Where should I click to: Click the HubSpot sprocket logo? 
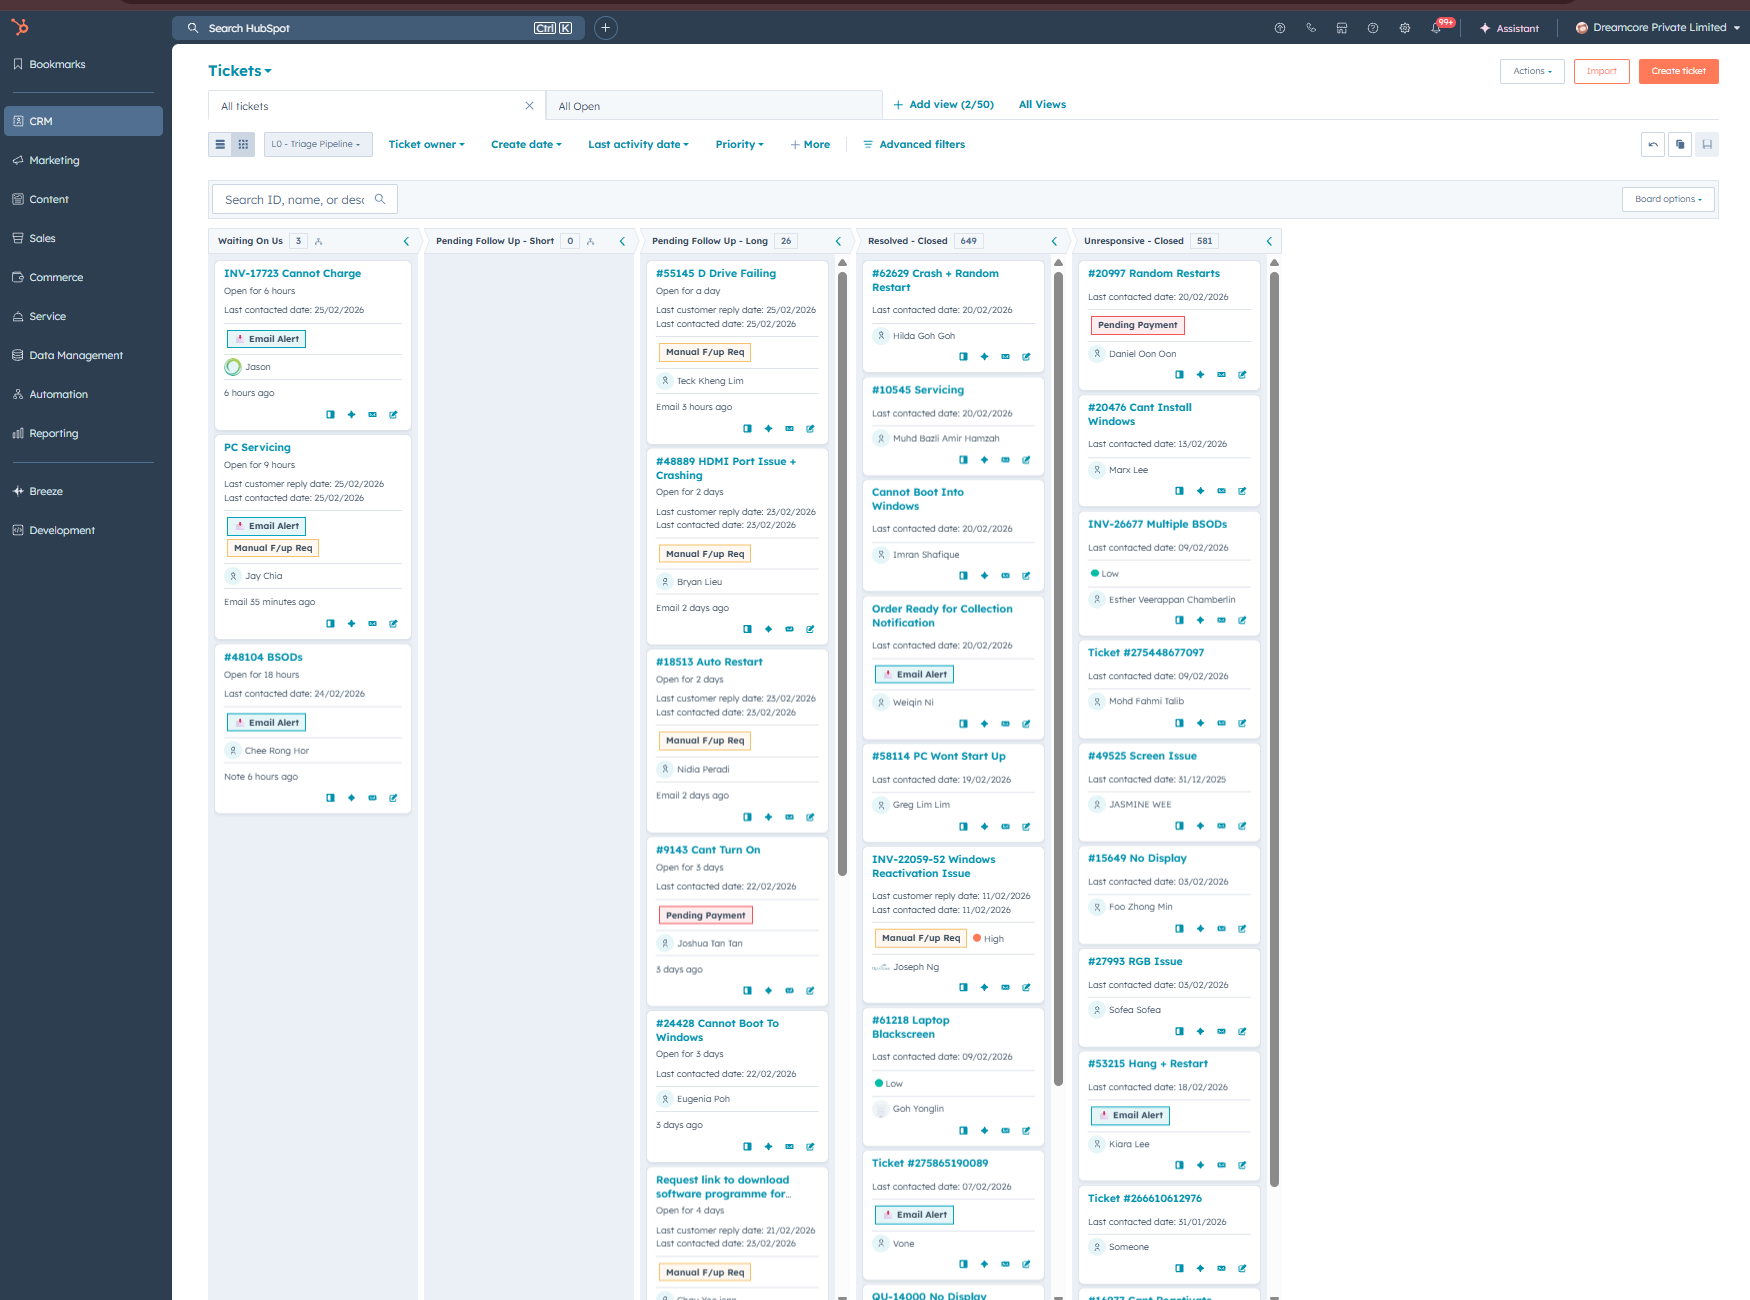pyautogui.click(x=20, y=27)
